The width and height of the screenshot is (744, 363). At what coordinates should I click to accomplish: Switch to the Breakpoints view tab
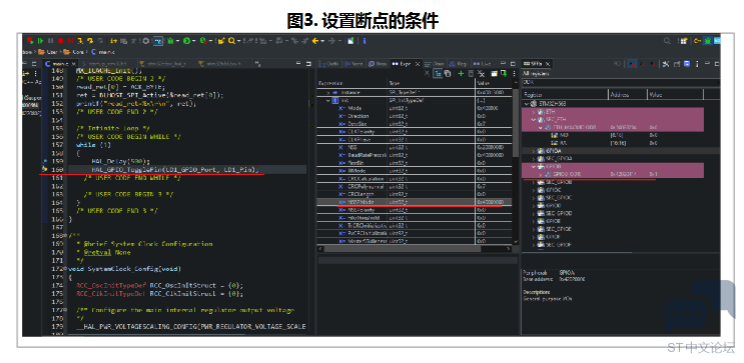(377, 64)
